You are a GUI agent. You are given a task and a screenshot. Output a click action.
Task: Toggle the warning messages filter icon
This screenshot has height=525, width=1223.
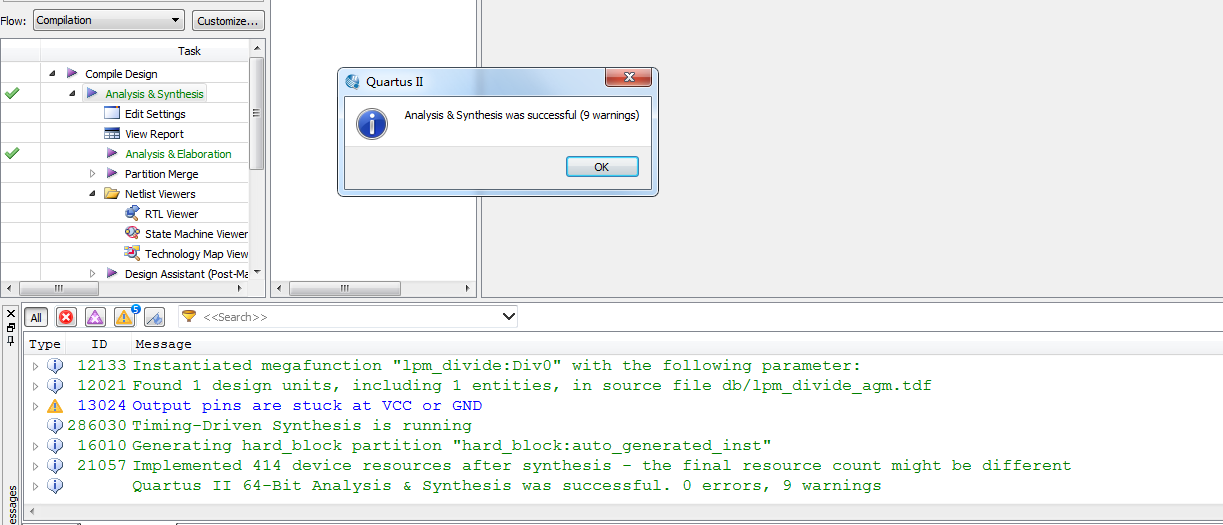pos(125,317)
